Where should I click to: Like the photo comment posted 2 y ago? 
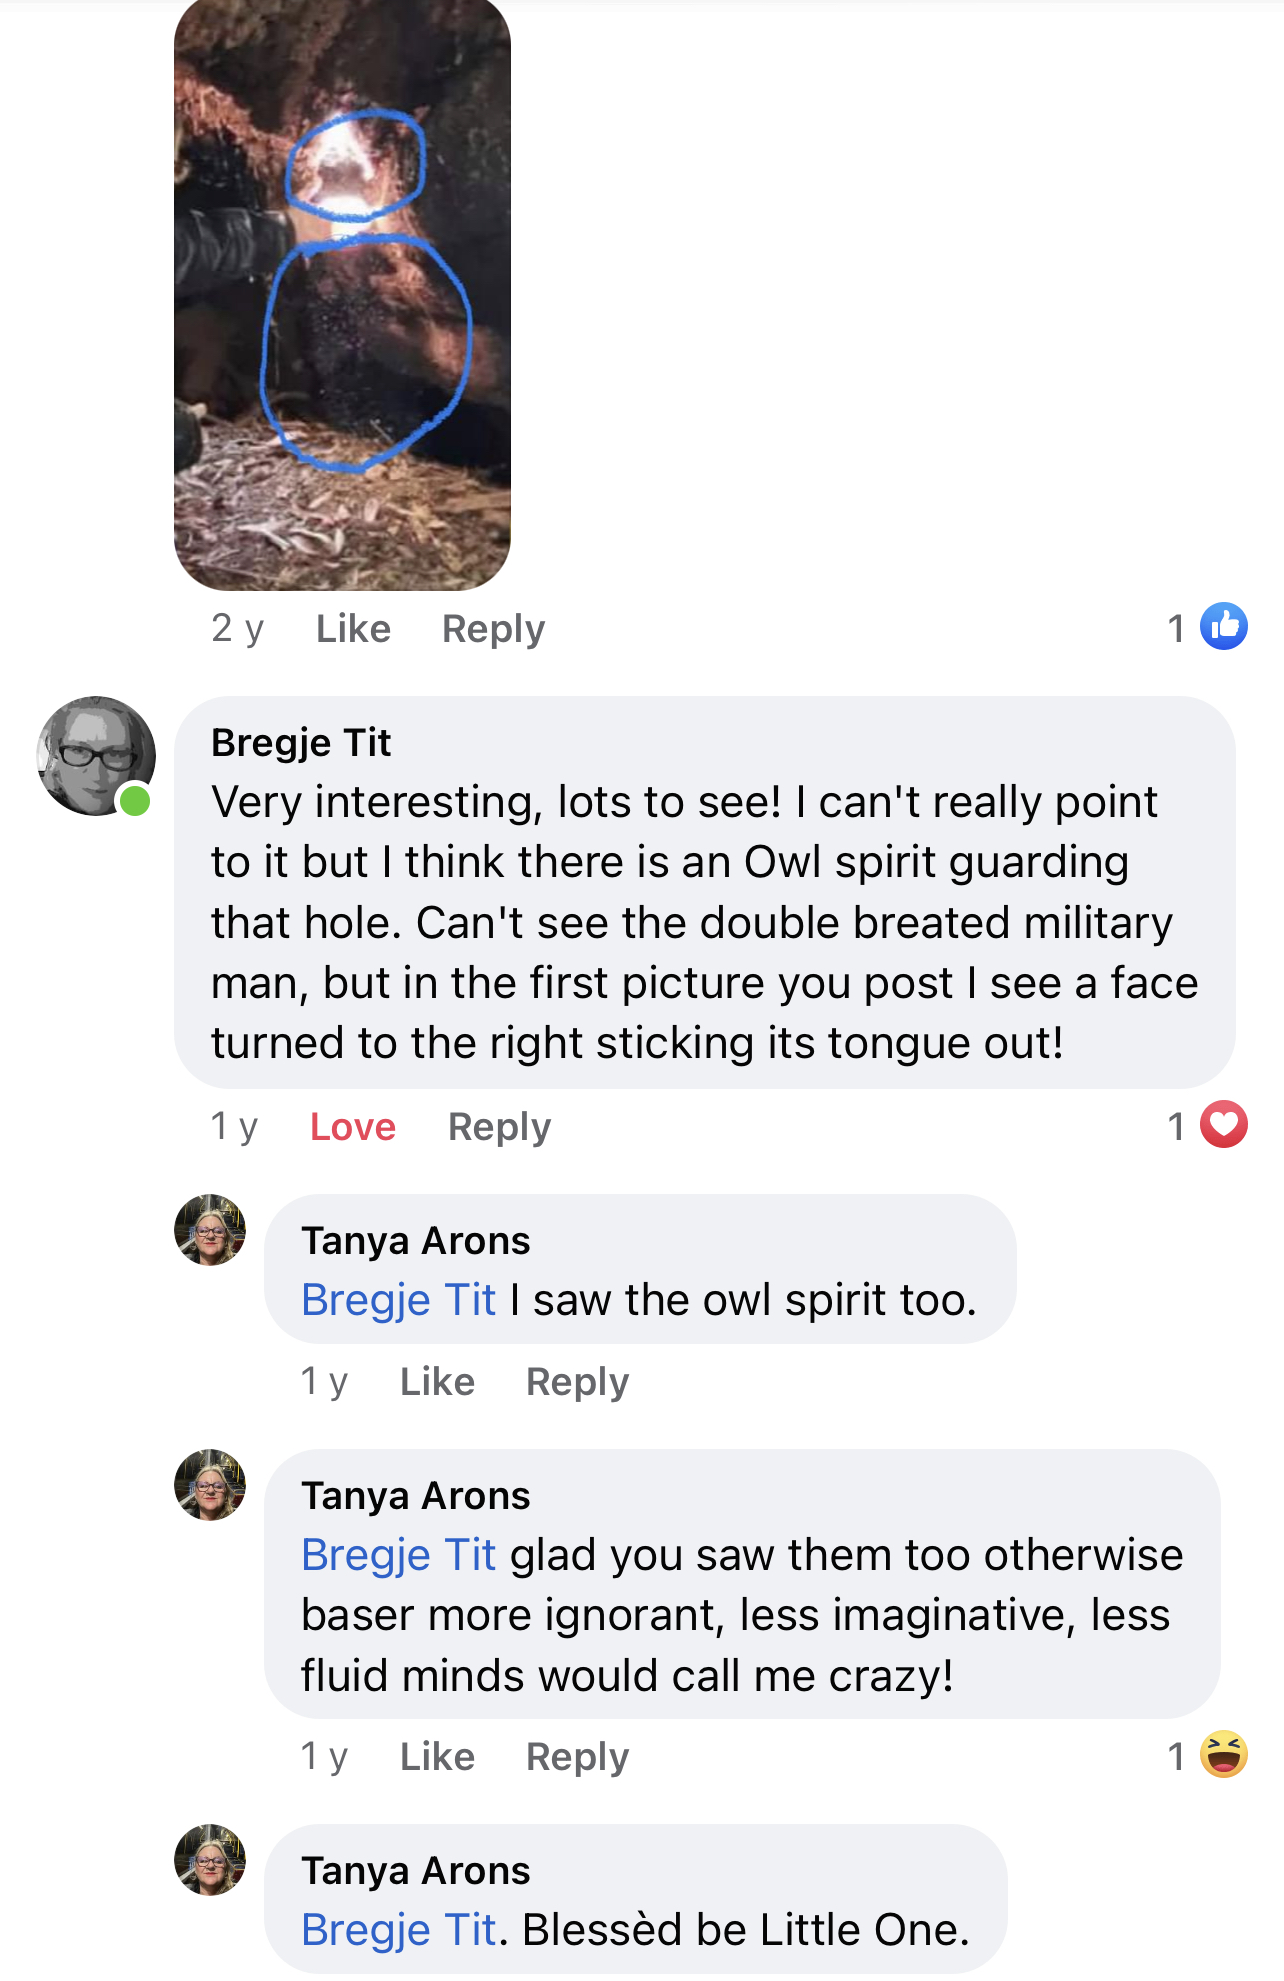coord(353,629)
